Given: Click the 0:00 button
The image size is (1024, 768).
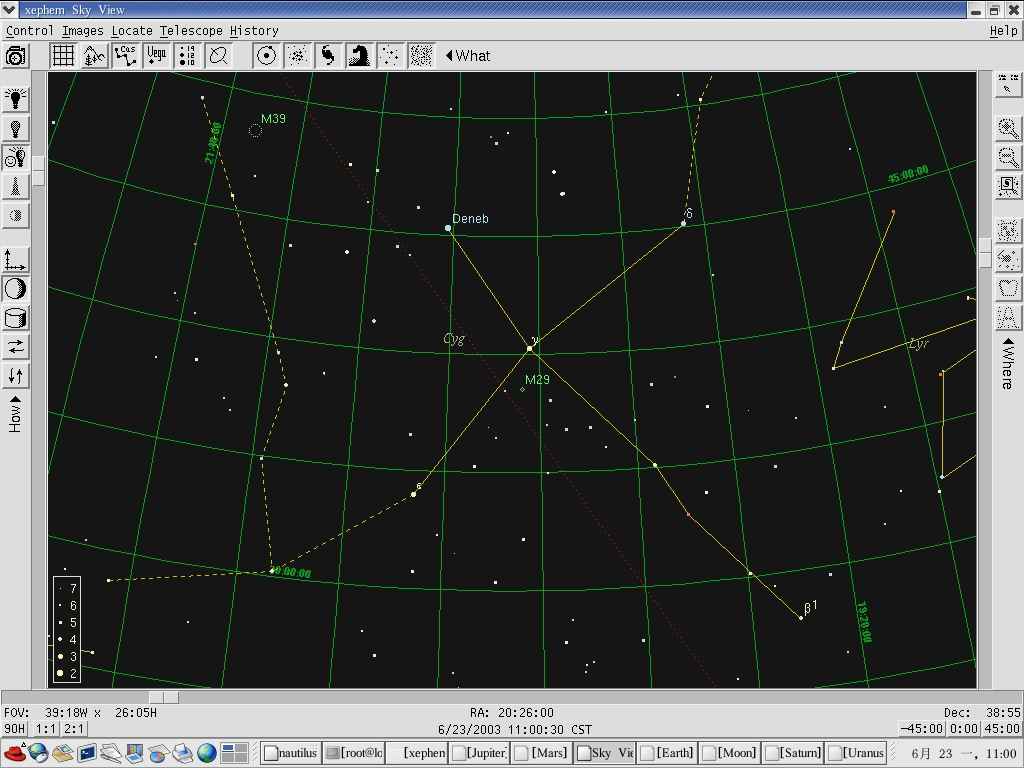Looking at the screenshot, I should [963, 729].
